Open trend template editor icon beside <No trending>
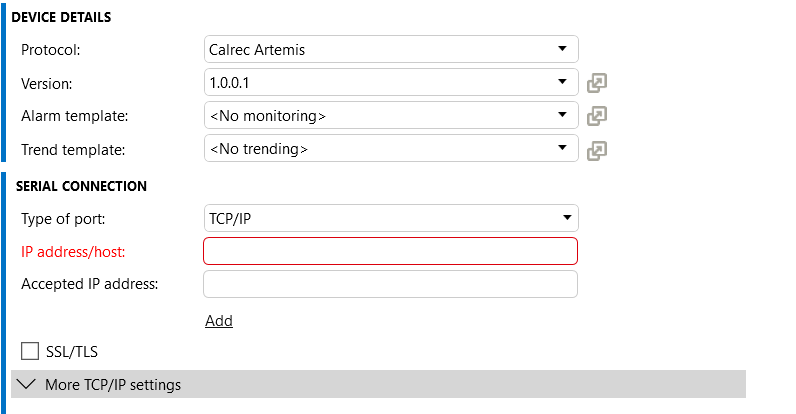796x414 pixels. 596,151
